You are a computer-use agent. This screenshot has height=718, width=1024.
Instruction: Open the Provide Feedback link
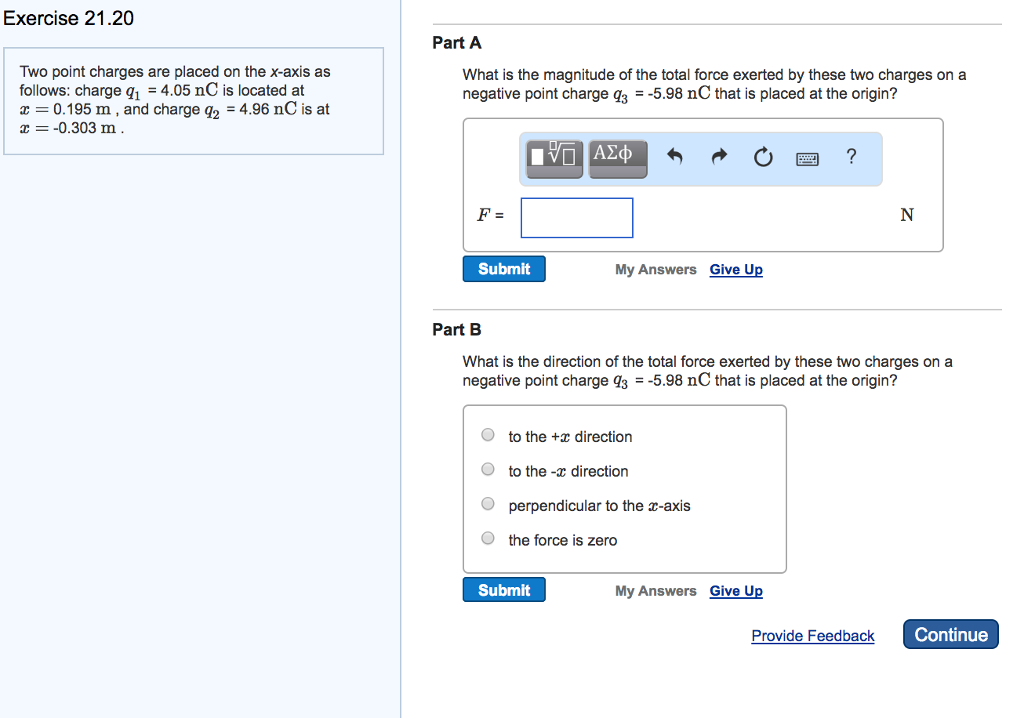pyautogui.click(x=812, y=636)
